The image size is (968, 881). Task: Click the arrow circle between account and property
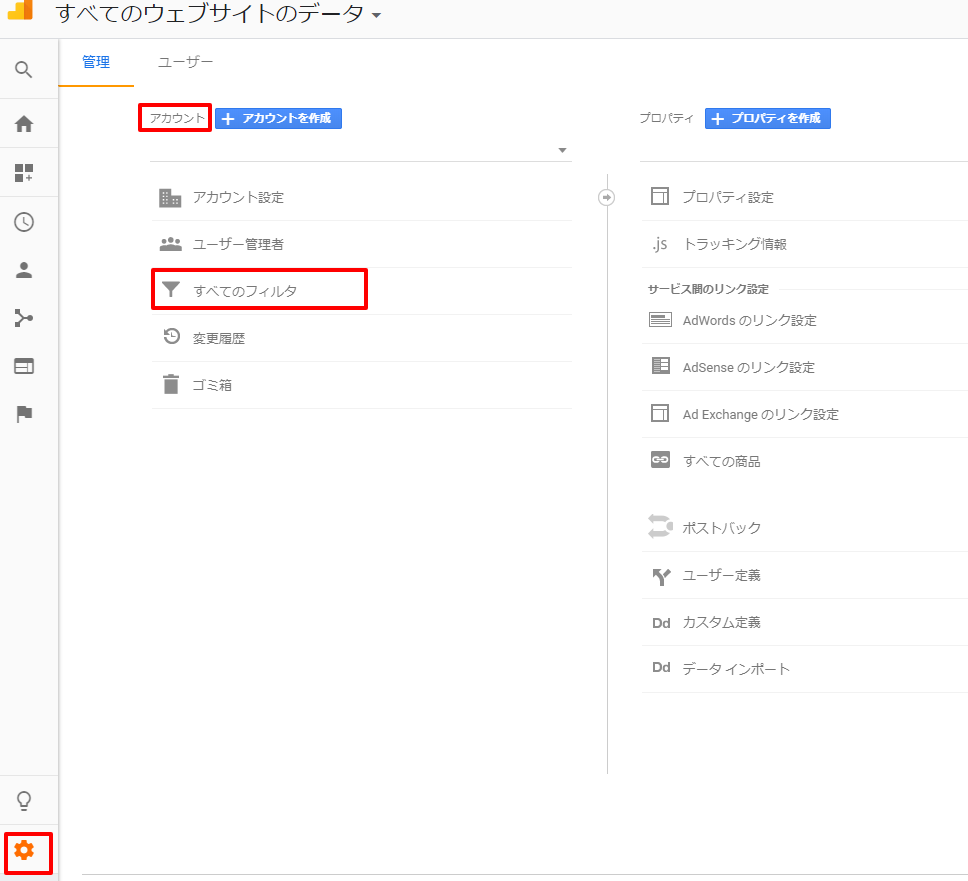(x=606, y=197)
